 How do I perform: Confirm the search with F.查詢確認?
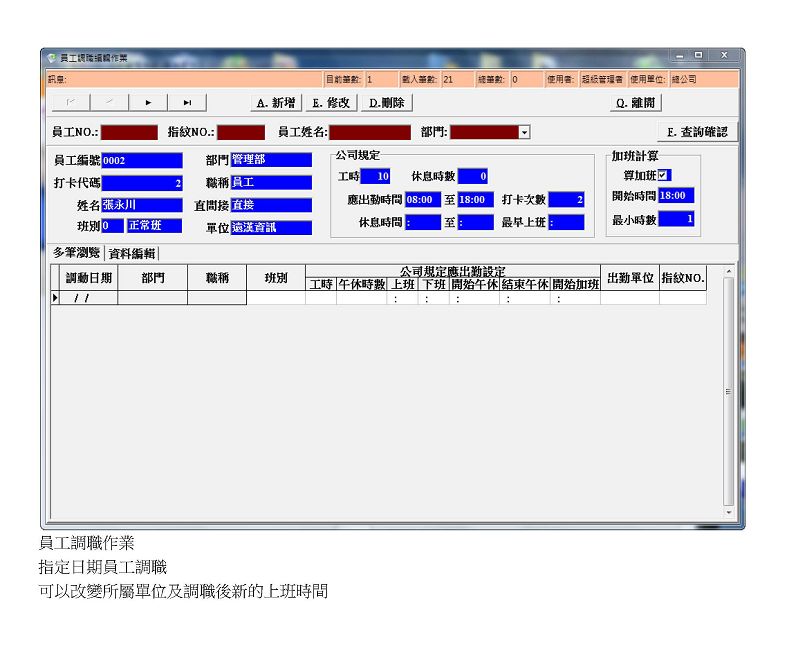click(x=696, y=132)
